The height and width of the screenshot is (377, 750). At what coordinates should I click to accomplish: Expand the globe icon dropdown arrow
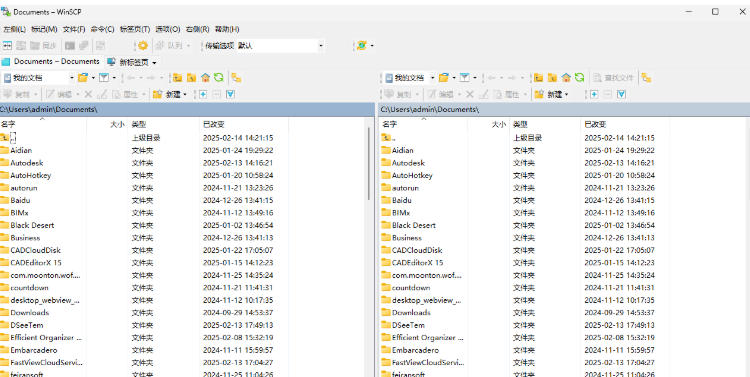click(x=372, y=46)
